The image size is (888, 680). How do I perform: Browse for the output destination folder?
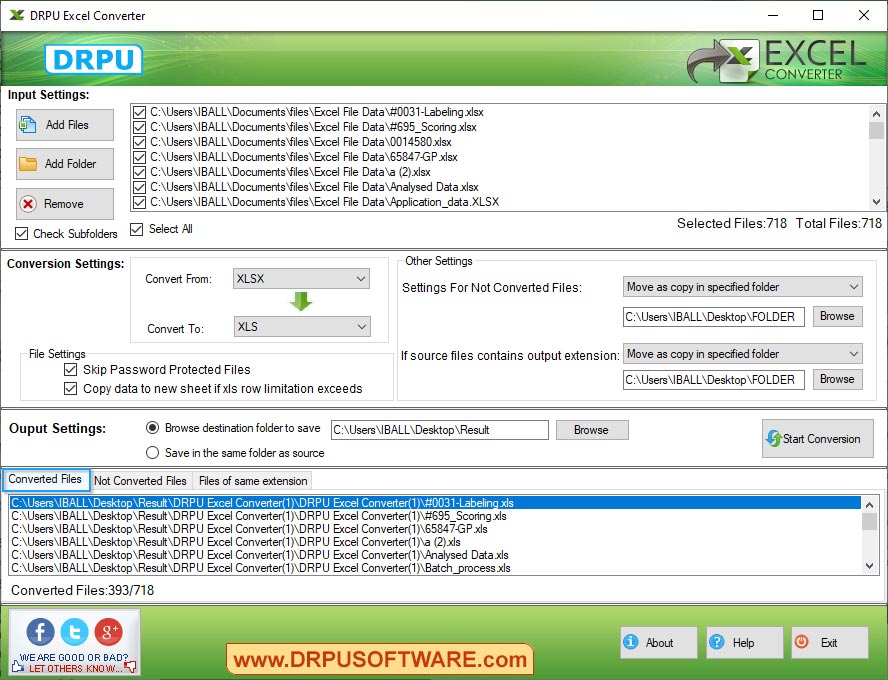point(592,429)
